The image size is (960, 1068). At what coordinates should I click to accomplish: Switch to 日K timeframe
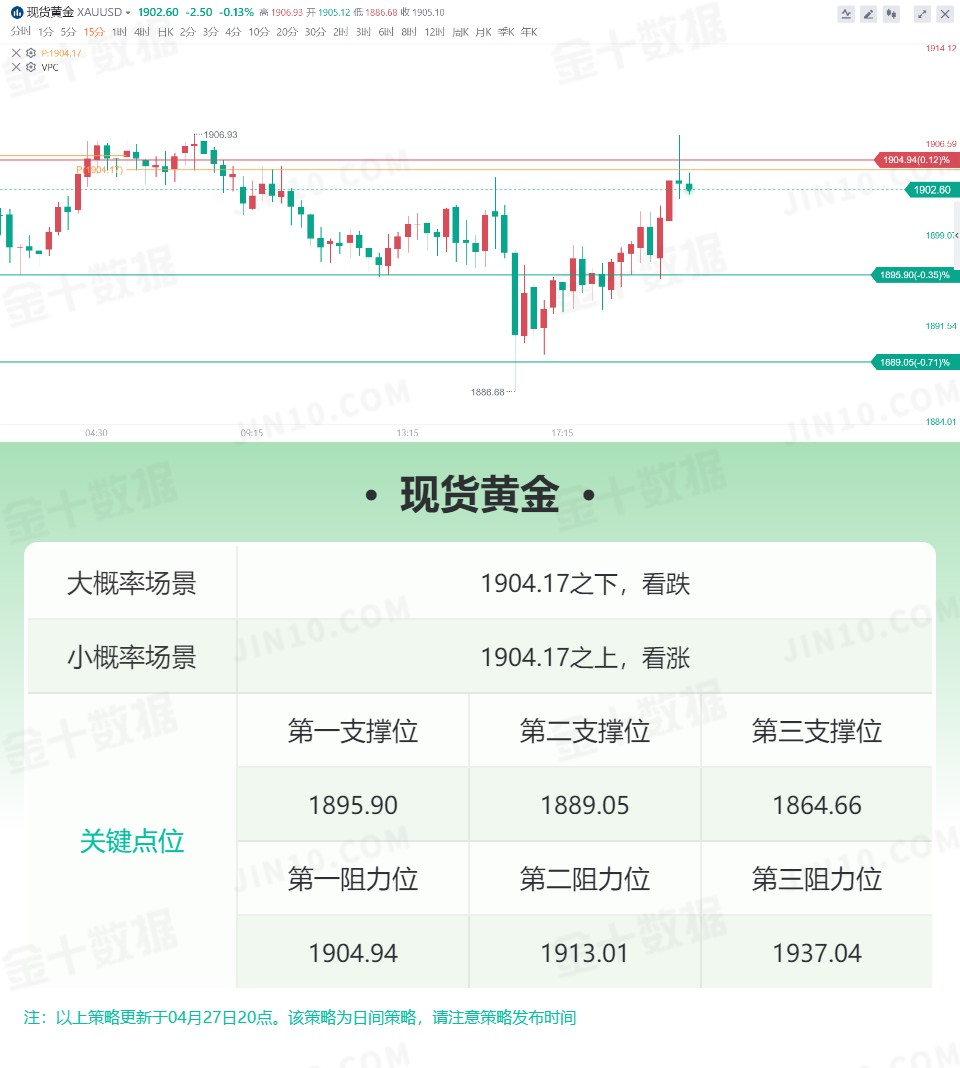point(166,32)
